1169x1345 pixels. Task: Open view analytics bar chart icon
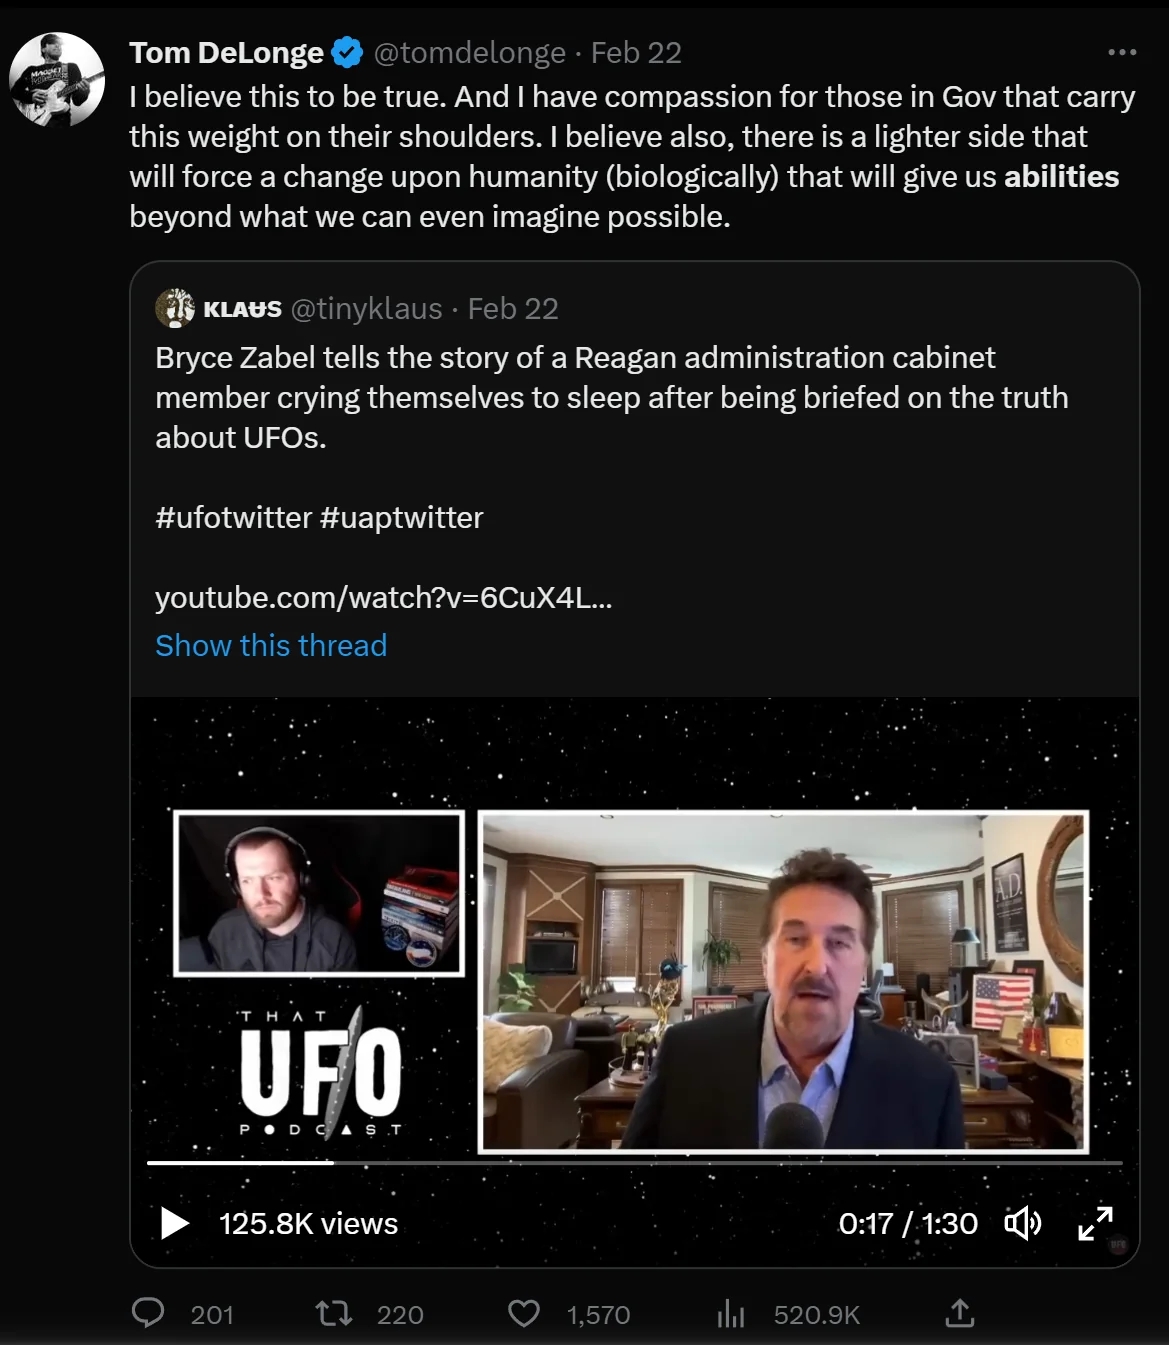[731, 1313]
